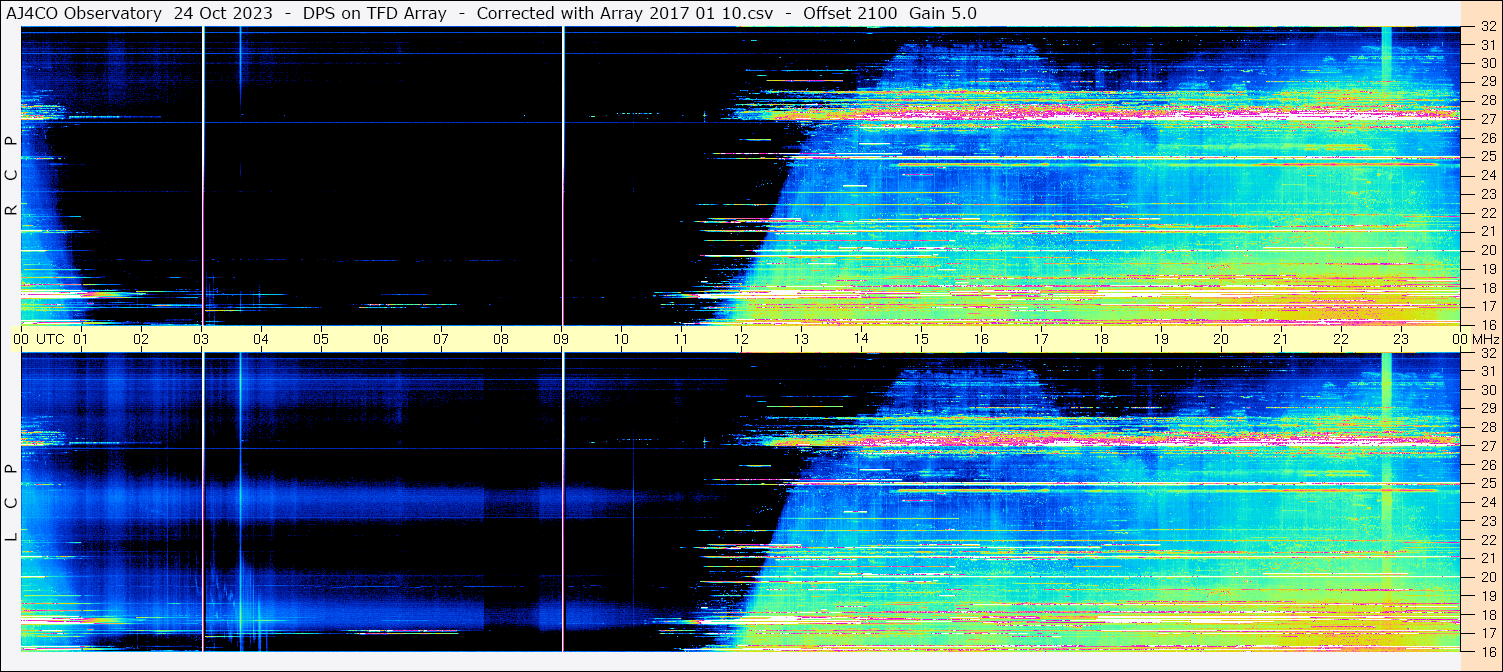Click the LCP panel label on the left
Screen dimensions: 1503x672
(x=11, y=503)
